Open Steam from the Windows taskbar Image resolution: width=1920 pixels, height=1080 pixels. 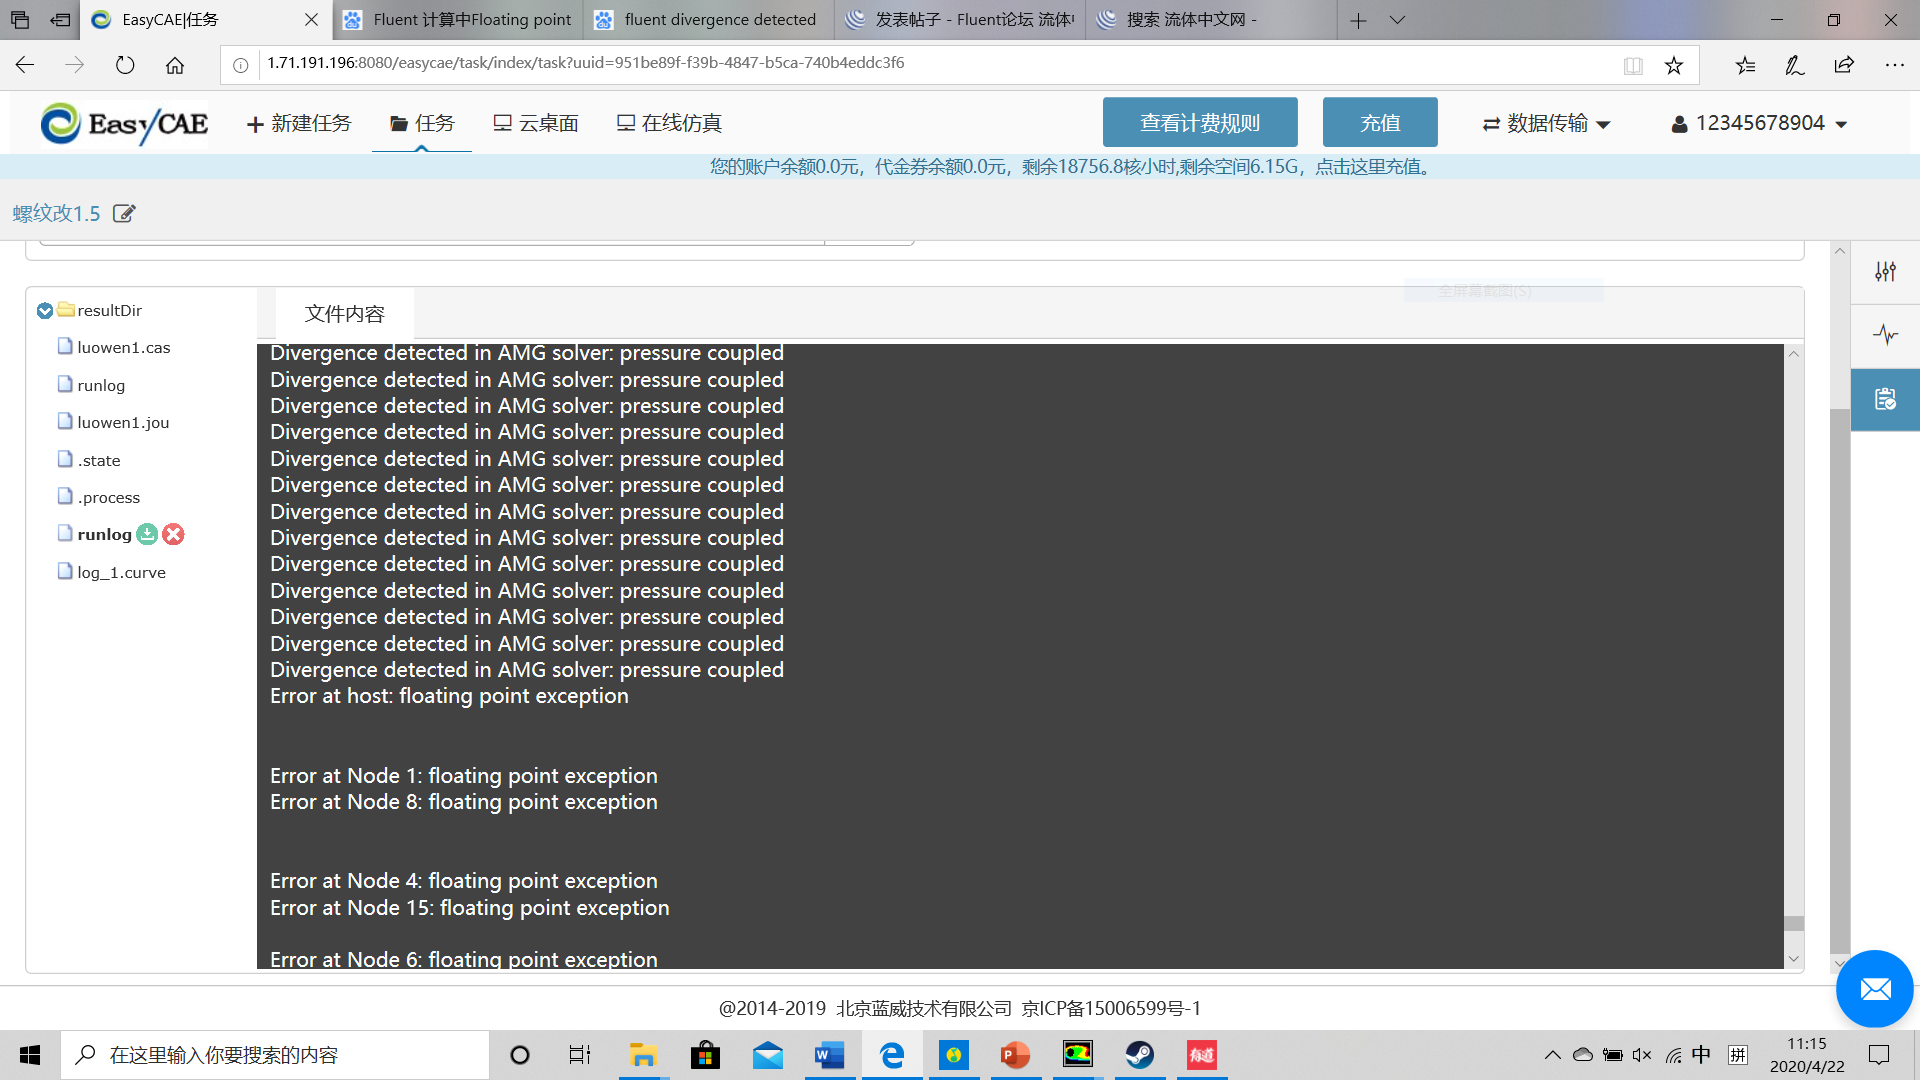pyautogui.click(x=1139, y=1055)
